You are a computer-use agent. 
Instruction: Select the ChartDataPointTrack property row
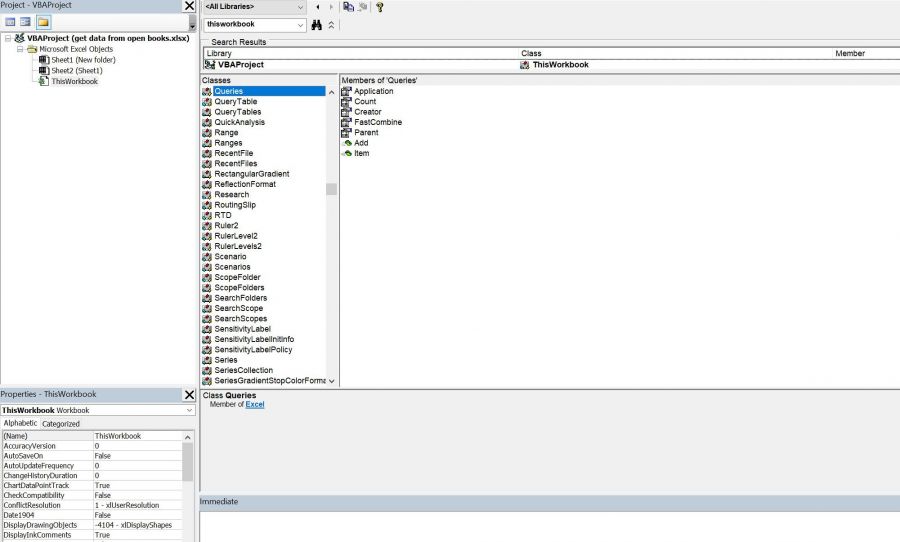[92, 486]
